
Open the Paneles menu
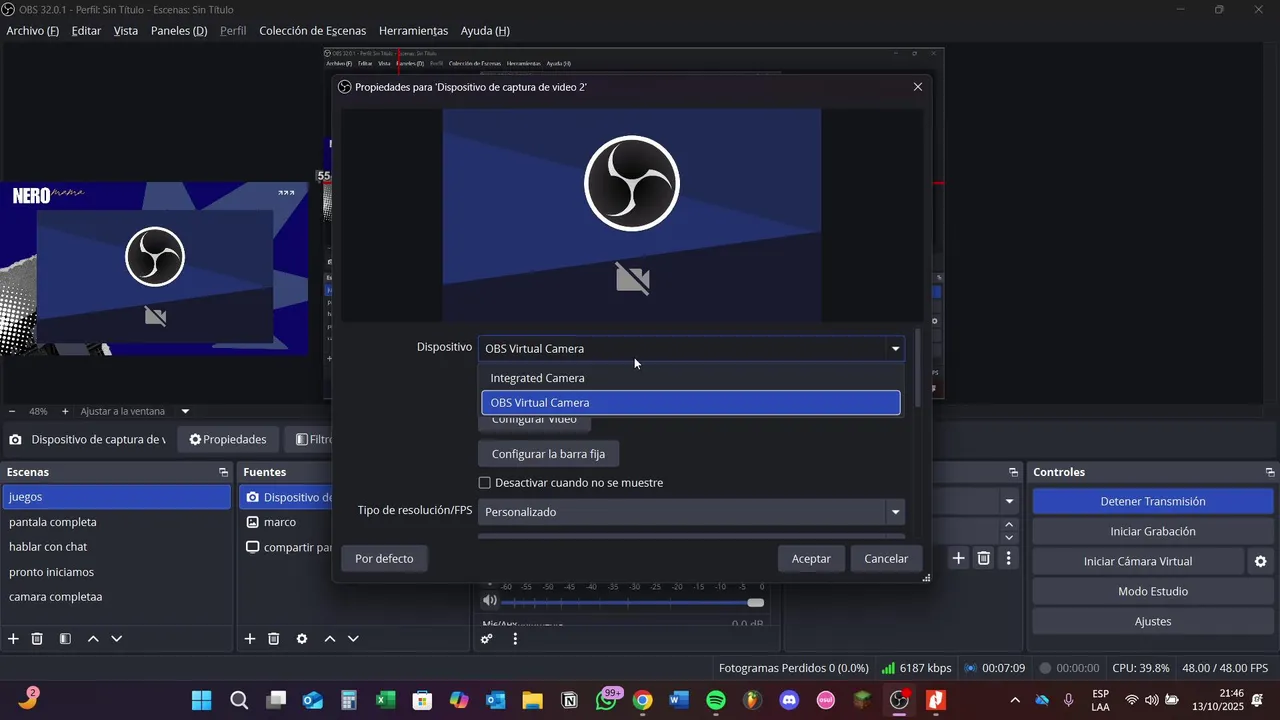(x=179, y=31)
